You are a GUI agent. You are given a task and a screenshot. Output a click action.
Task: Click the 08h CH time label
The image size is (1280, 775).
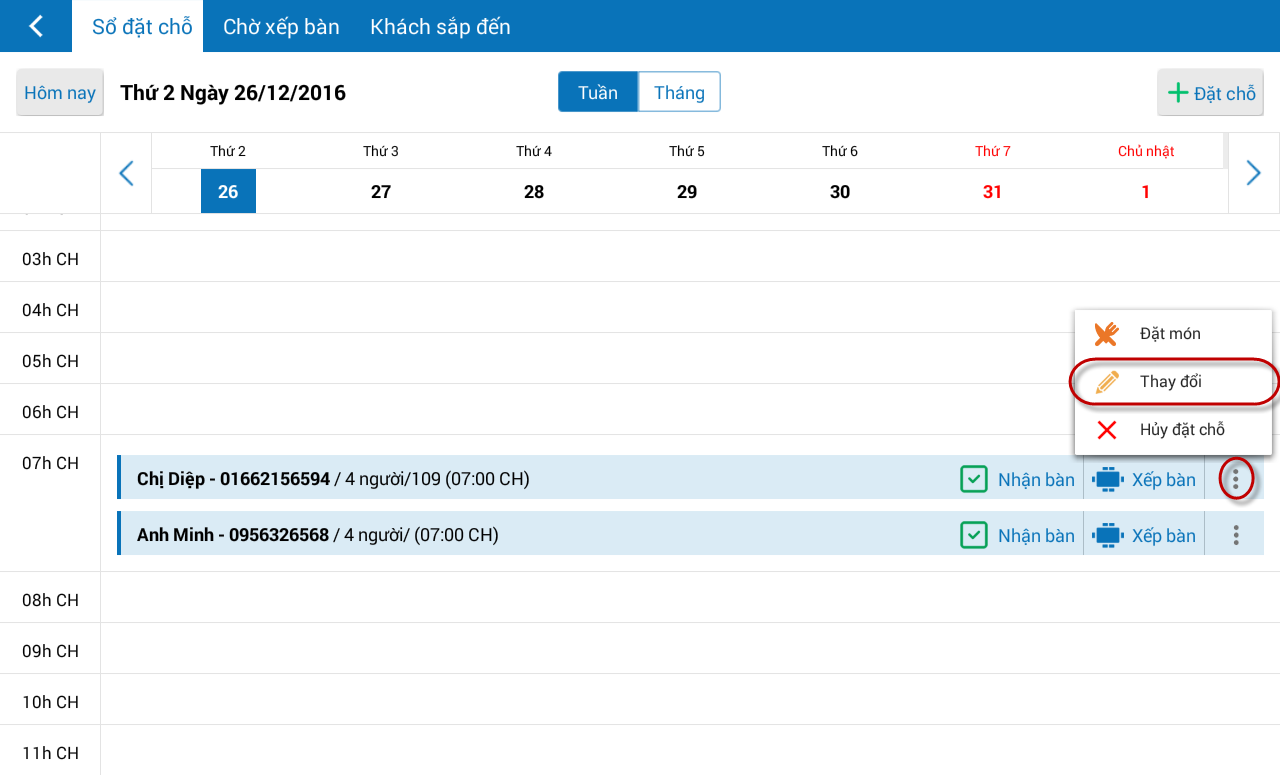point(50,600)
